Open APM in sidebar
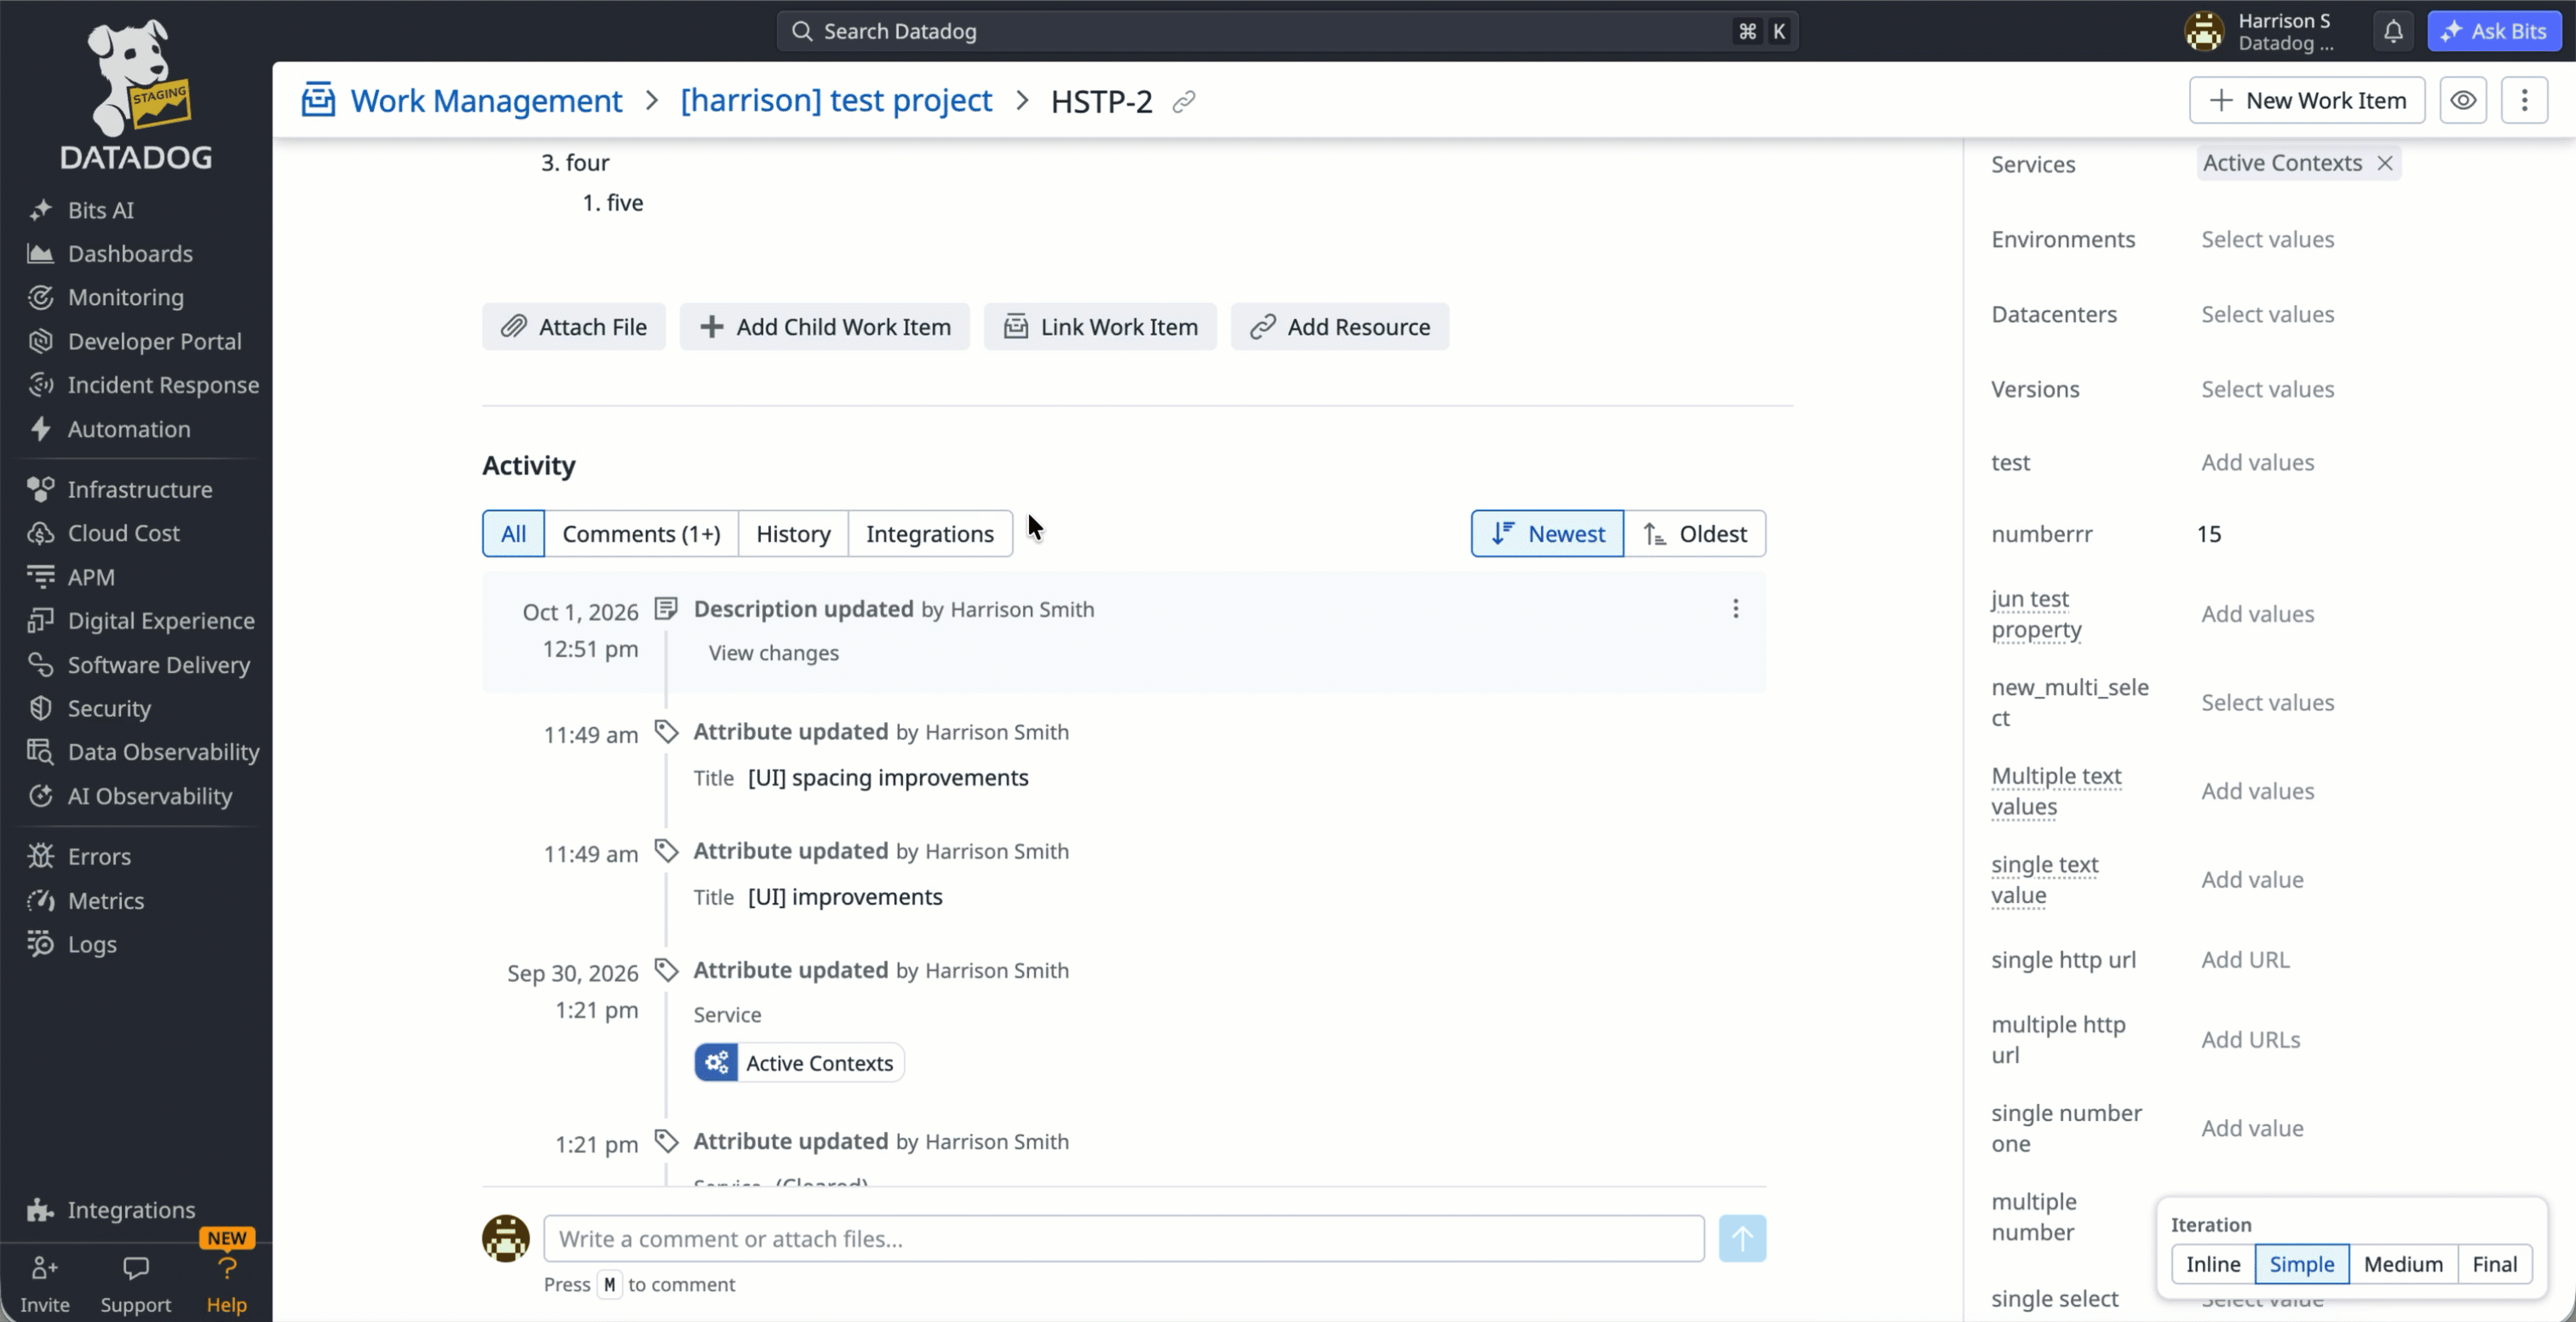This screenshot has height=1322, width=2576. 91,577
